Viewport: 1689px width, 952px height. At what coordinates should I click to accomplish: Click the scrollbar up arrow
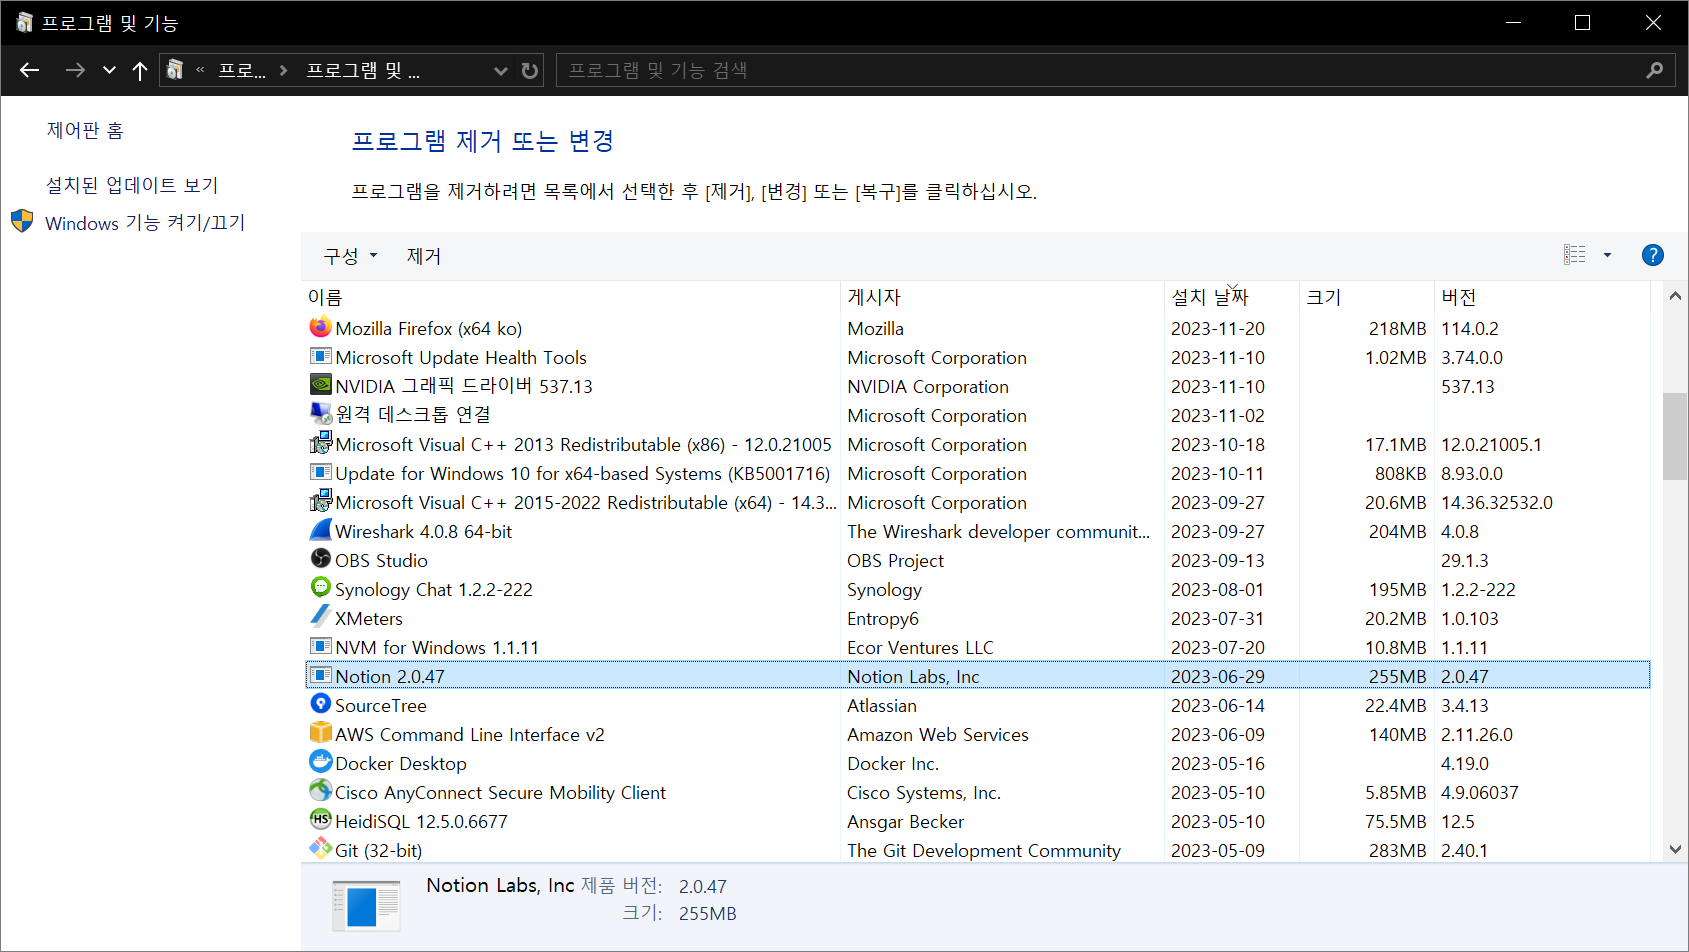pyautogui.click(x=1675, y=296)
